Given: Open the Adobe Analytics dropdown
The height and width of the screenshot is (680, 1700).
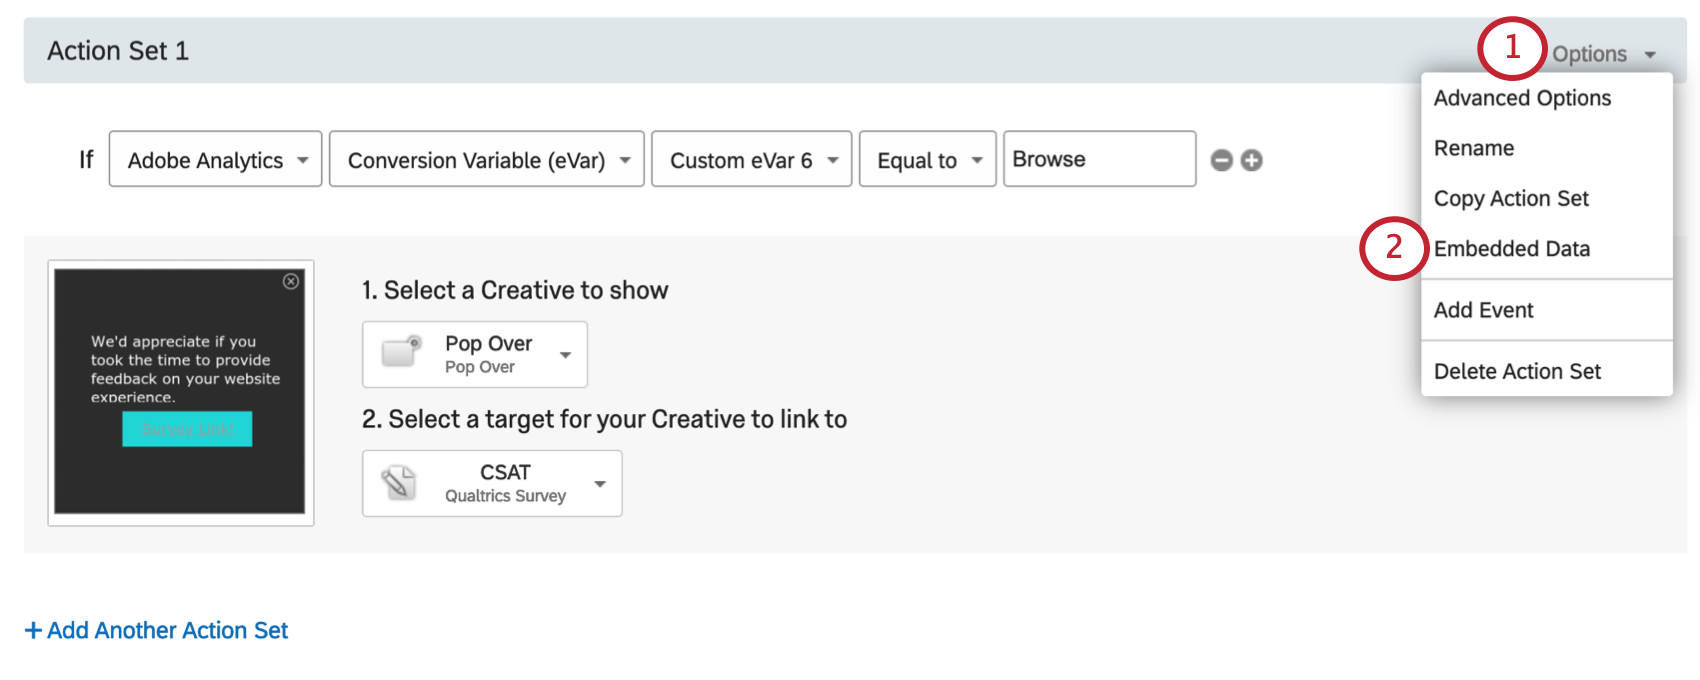Looking at the screenshot, I should (215, 160).
